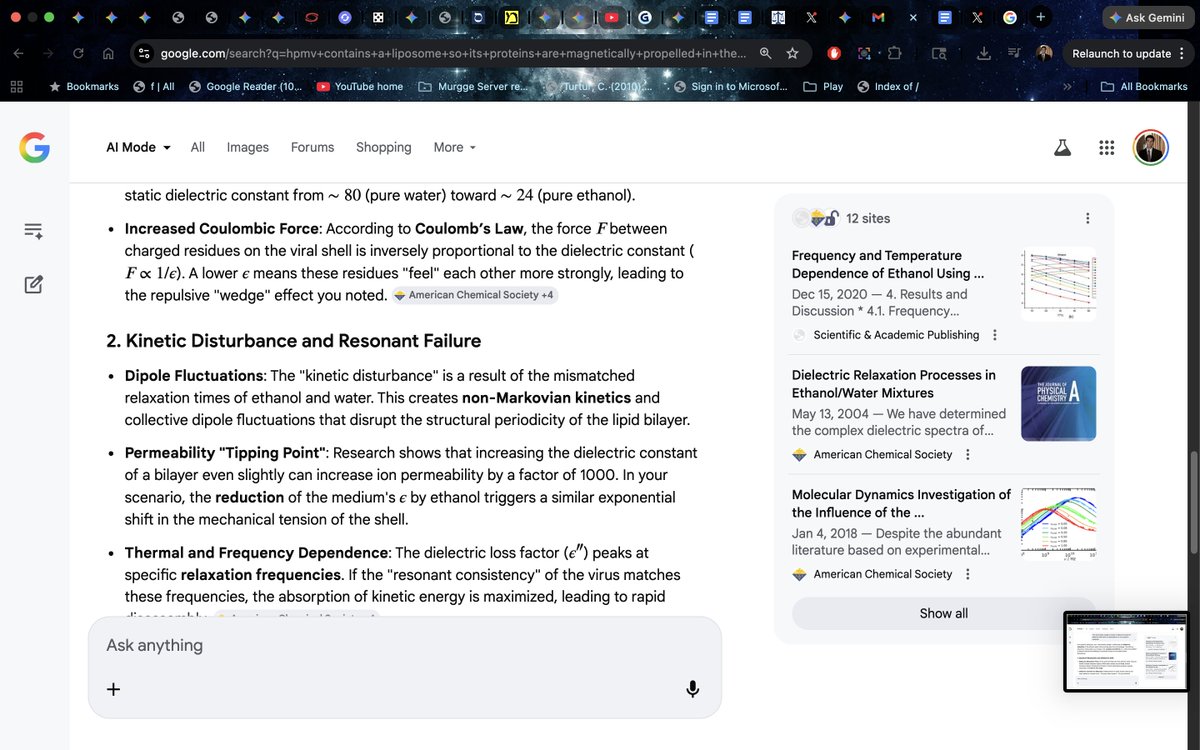Switch to the YouTube browser tab
Image resolution: width=1200 pixels, height=750 pixels.
tap(611, 17)
